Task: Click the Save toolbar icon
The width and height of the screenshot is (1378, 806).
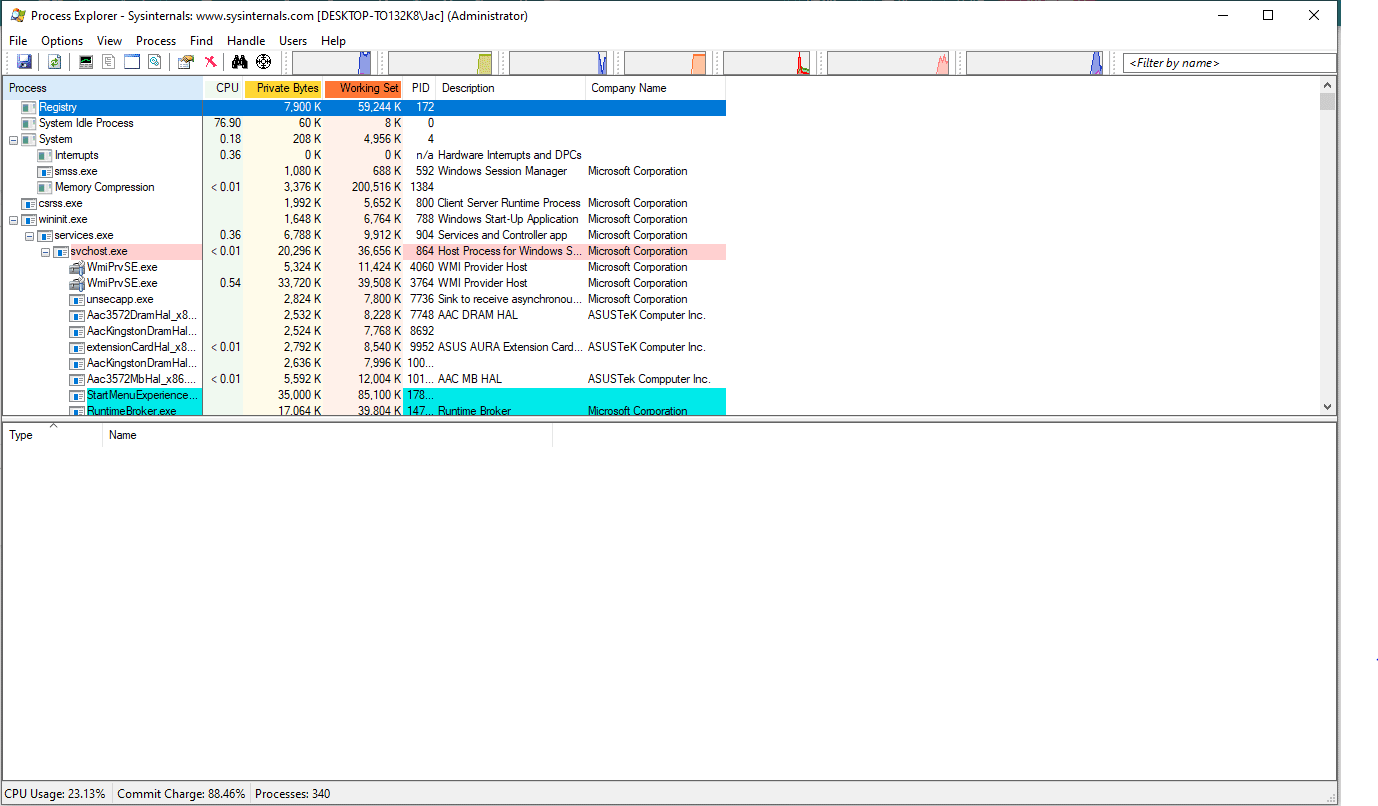Action: 25,62
